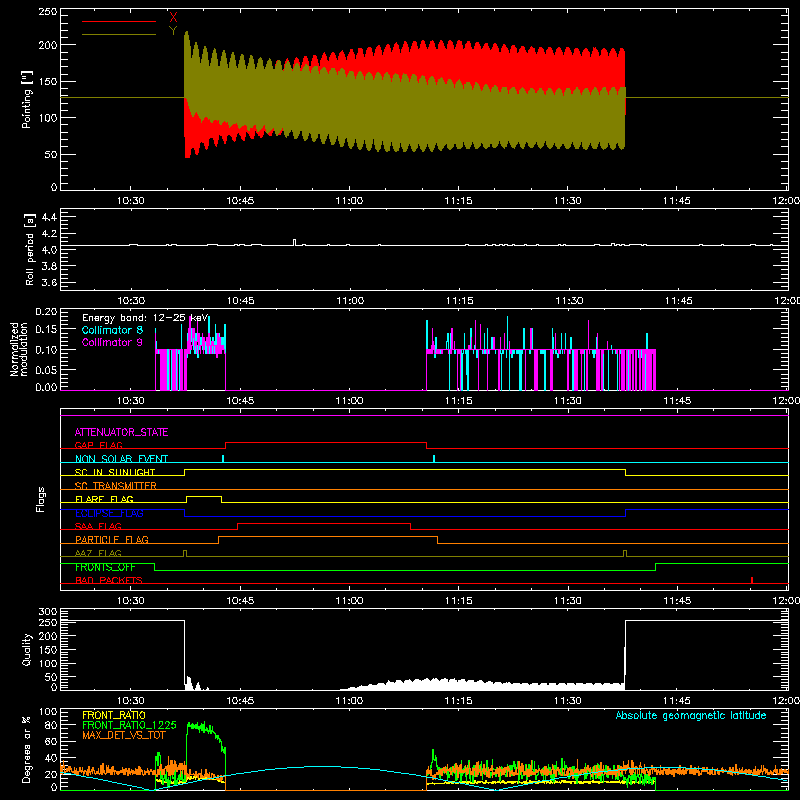Click the '250' tick on Pointing axis
The image size is (800, 800).
click(48, 12)
